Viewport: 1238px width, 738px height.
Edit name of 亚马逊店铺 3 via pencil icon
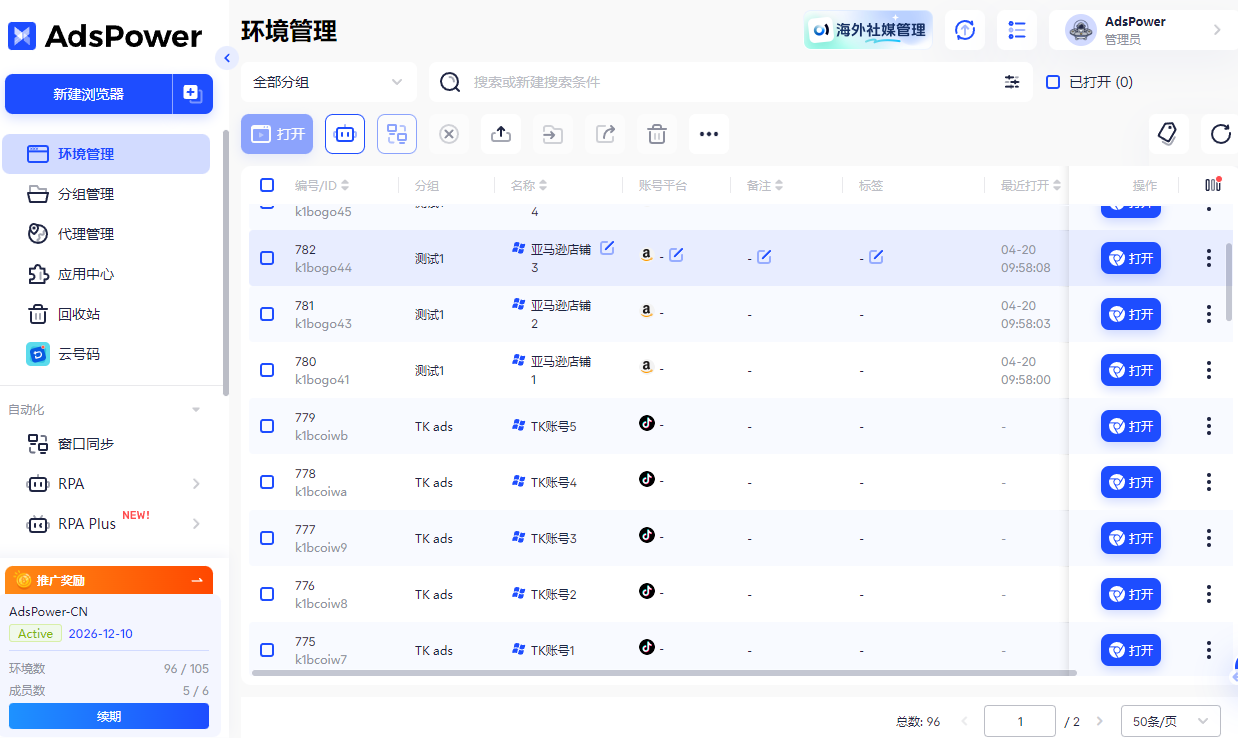tap(607, 249)
